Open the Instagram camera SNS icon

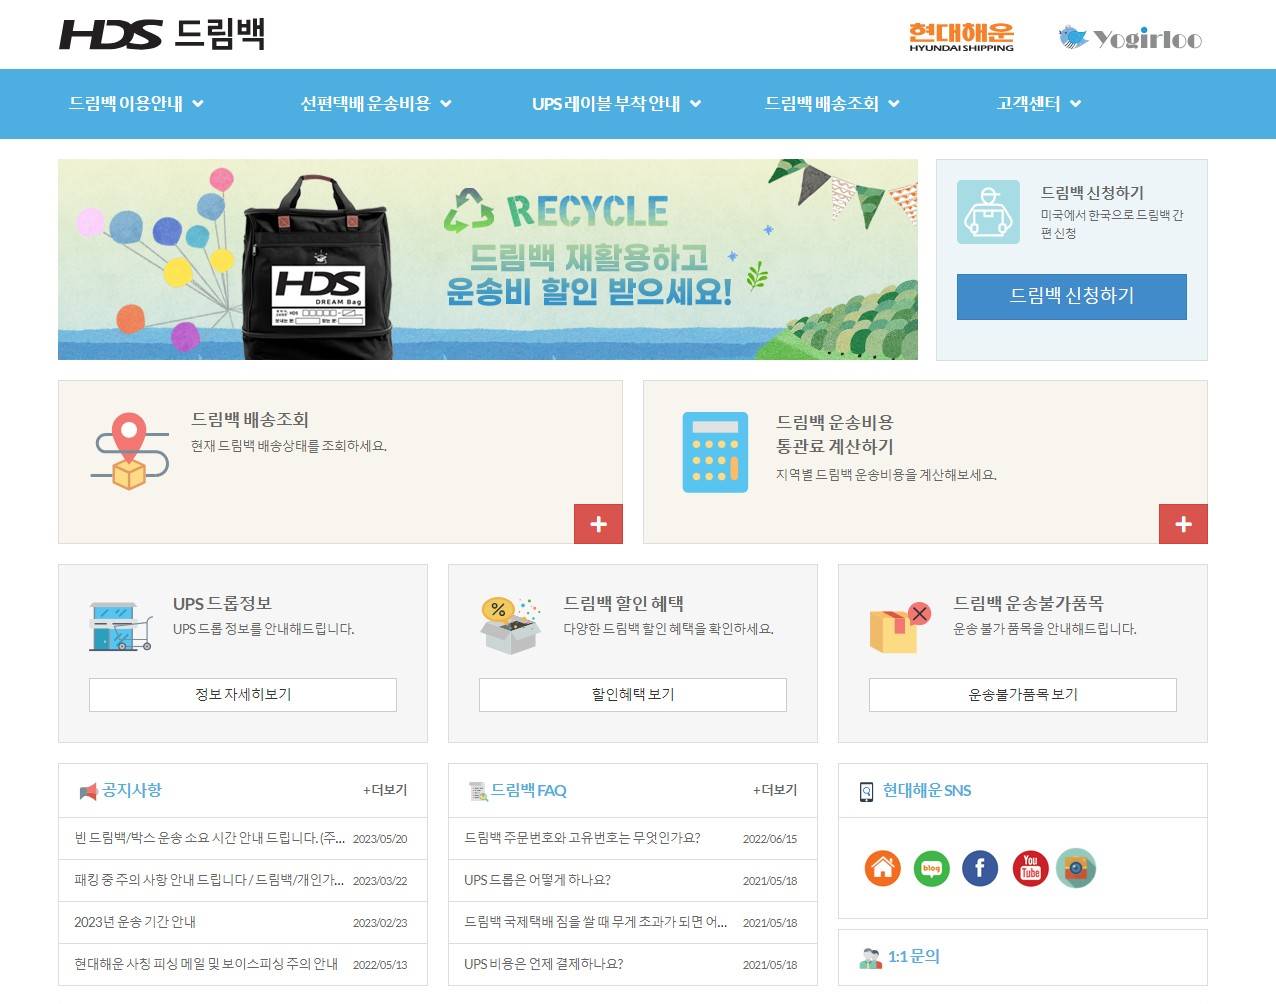(x=1076, y=868)
